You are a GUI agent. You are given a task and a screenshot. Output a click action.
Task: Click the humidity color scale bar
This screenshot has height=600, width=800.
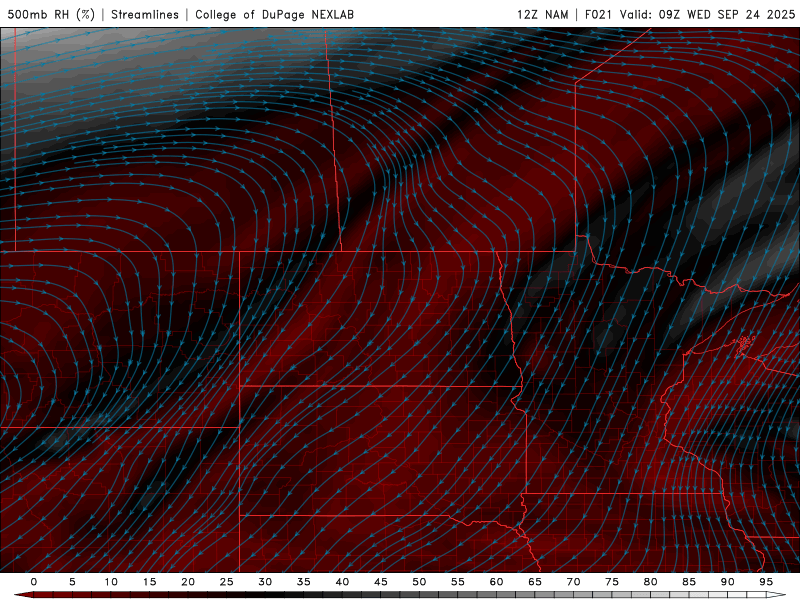point(400,595)
